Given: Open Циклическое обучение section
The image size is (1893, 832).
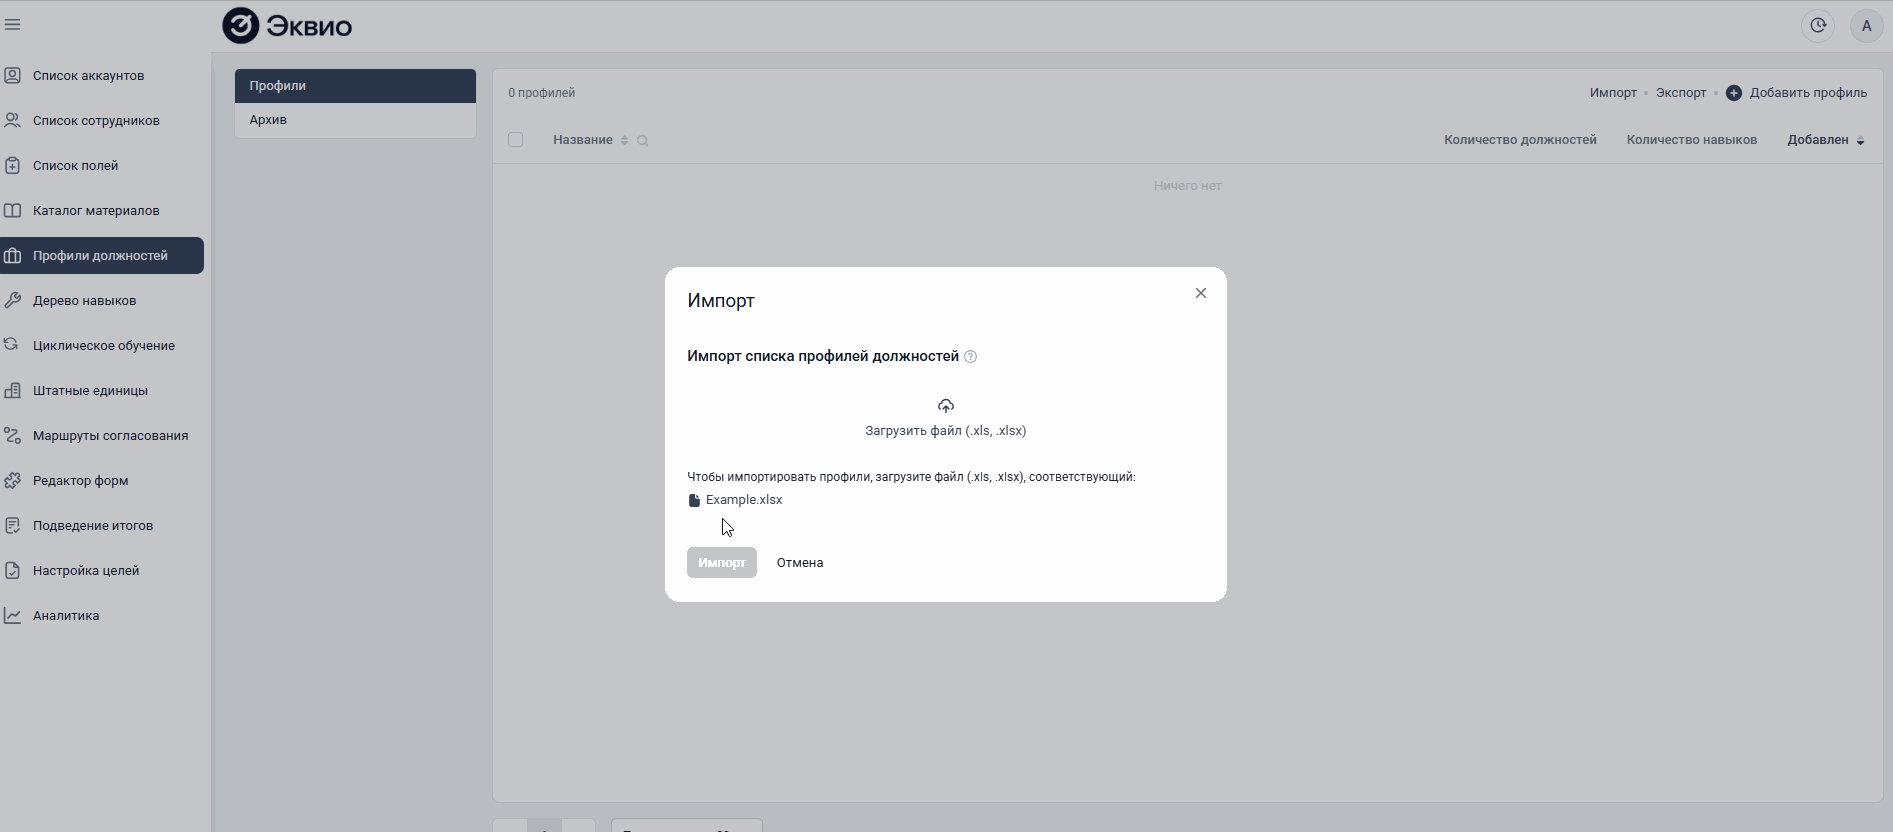Looking at the screenshot, I should point(104,345).
